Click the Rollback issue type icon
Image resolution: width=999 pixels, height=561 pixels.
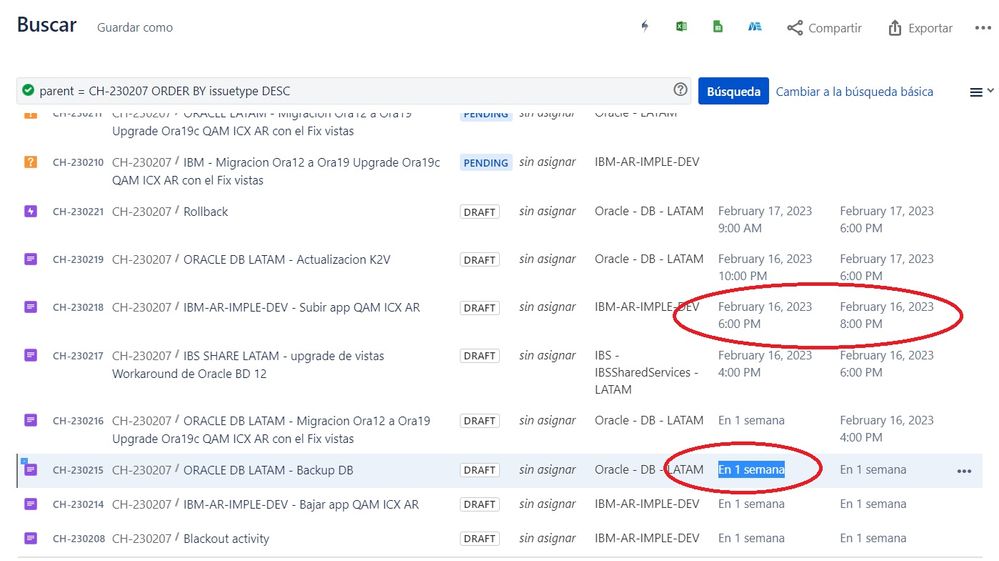[x=31, y=211]
